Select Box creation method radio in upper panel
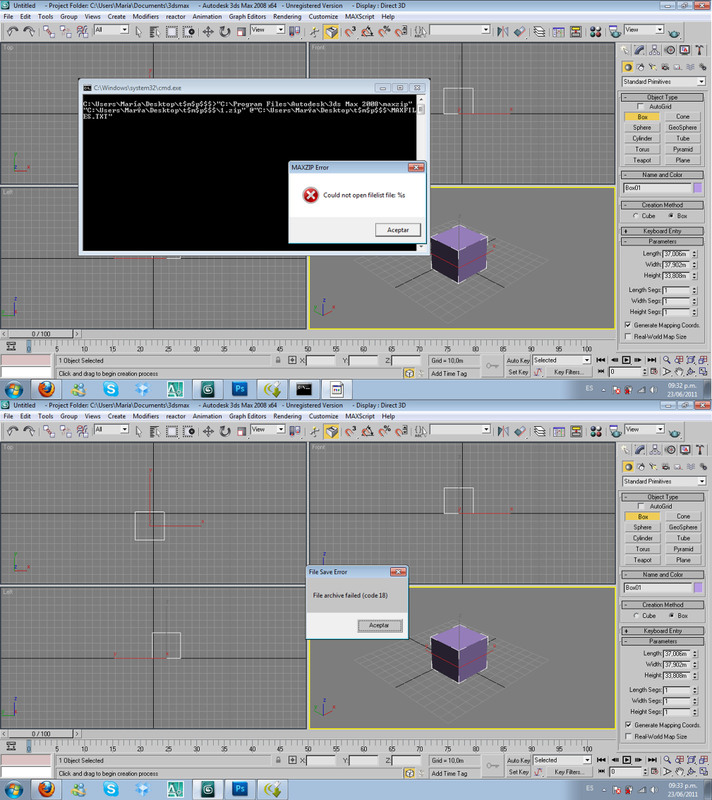 pyautogui.click(x=671, y=216)
